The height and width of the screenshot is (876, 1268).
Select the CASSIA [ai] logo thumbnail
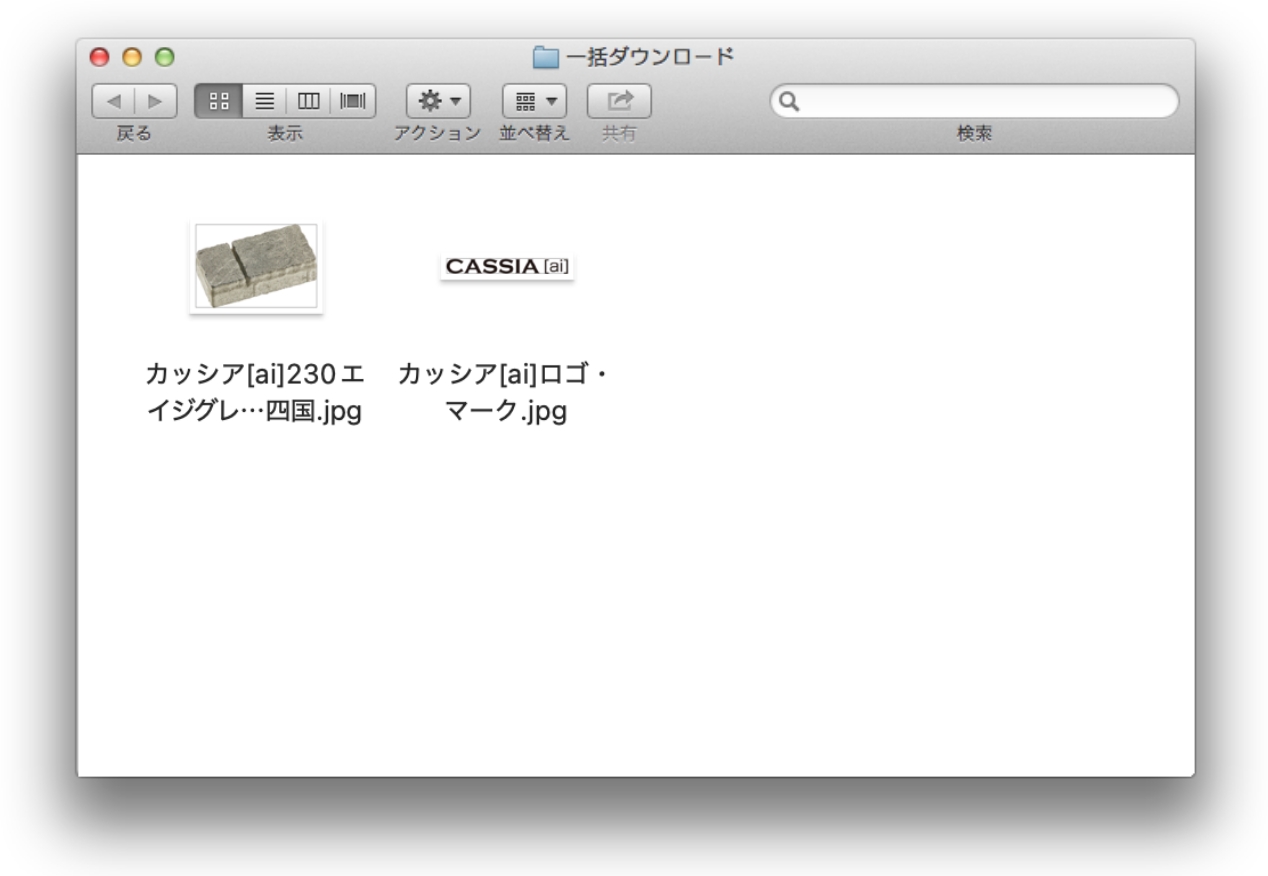tap(507, 267)
